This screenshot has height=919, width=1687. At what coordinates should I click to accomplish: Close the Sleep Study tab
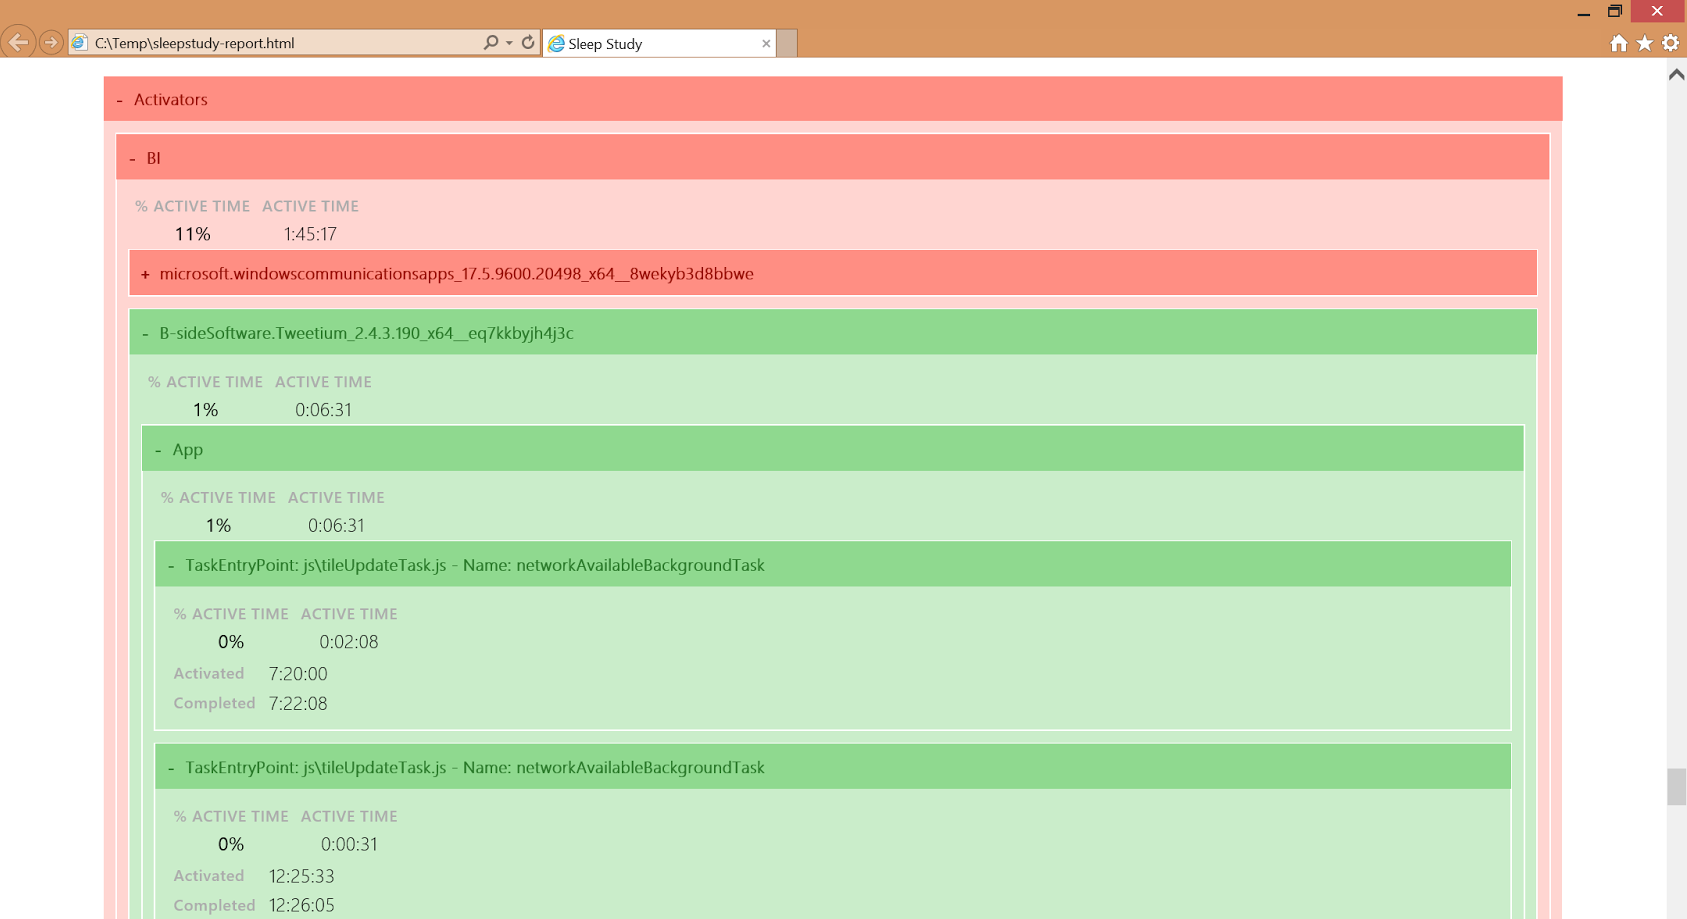pos(766,44)
